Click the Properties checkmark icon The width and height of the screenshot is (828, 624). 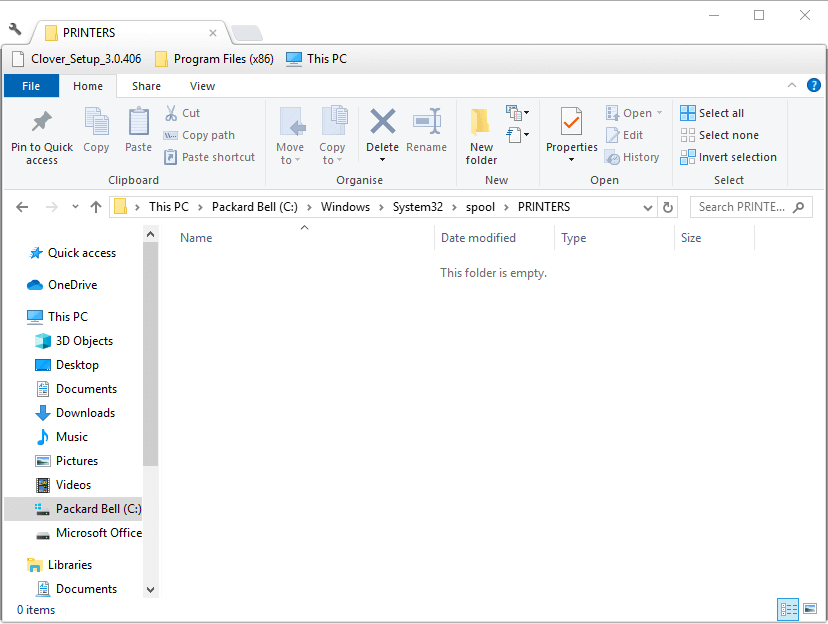pyautogui.click(x=571, y=121)
